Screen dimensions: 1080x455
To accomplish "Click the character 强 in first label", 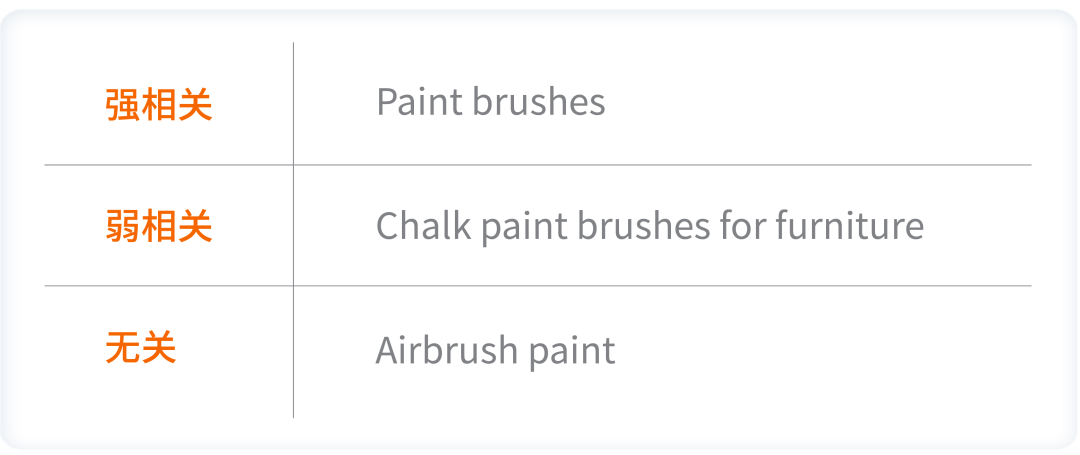I will click(123, 105).
